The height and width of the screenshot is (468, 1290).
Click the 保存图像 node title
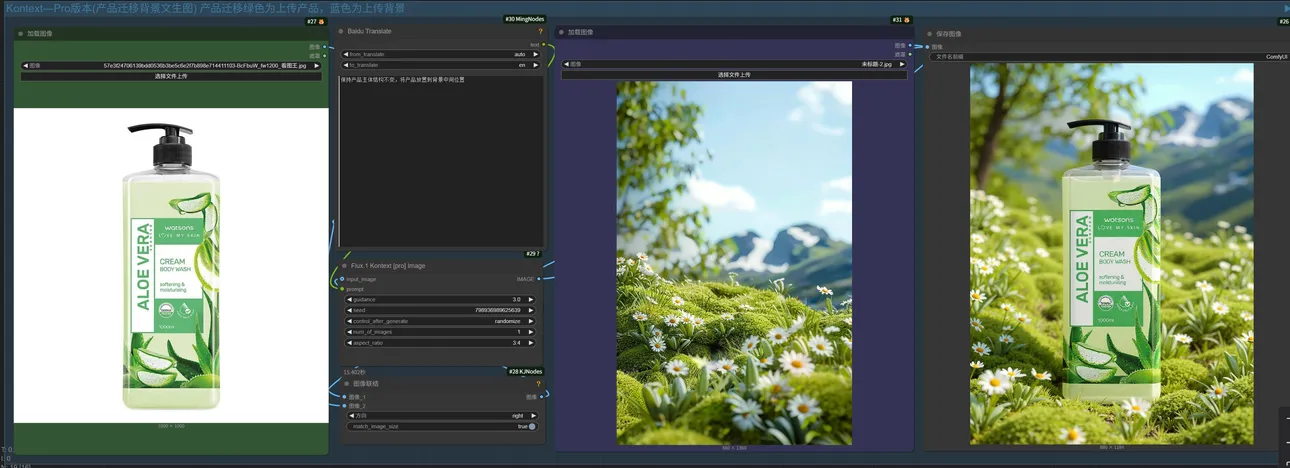(949, 33)
